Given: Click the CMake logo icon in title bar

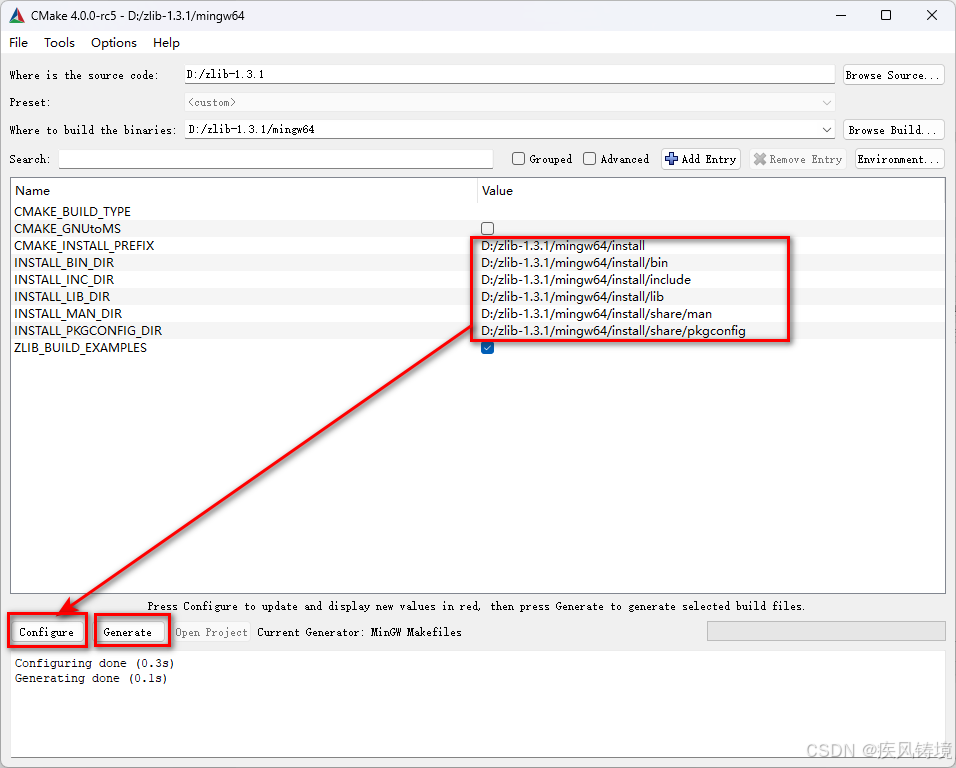Looking at the screenshot, I should pos(16,15).
